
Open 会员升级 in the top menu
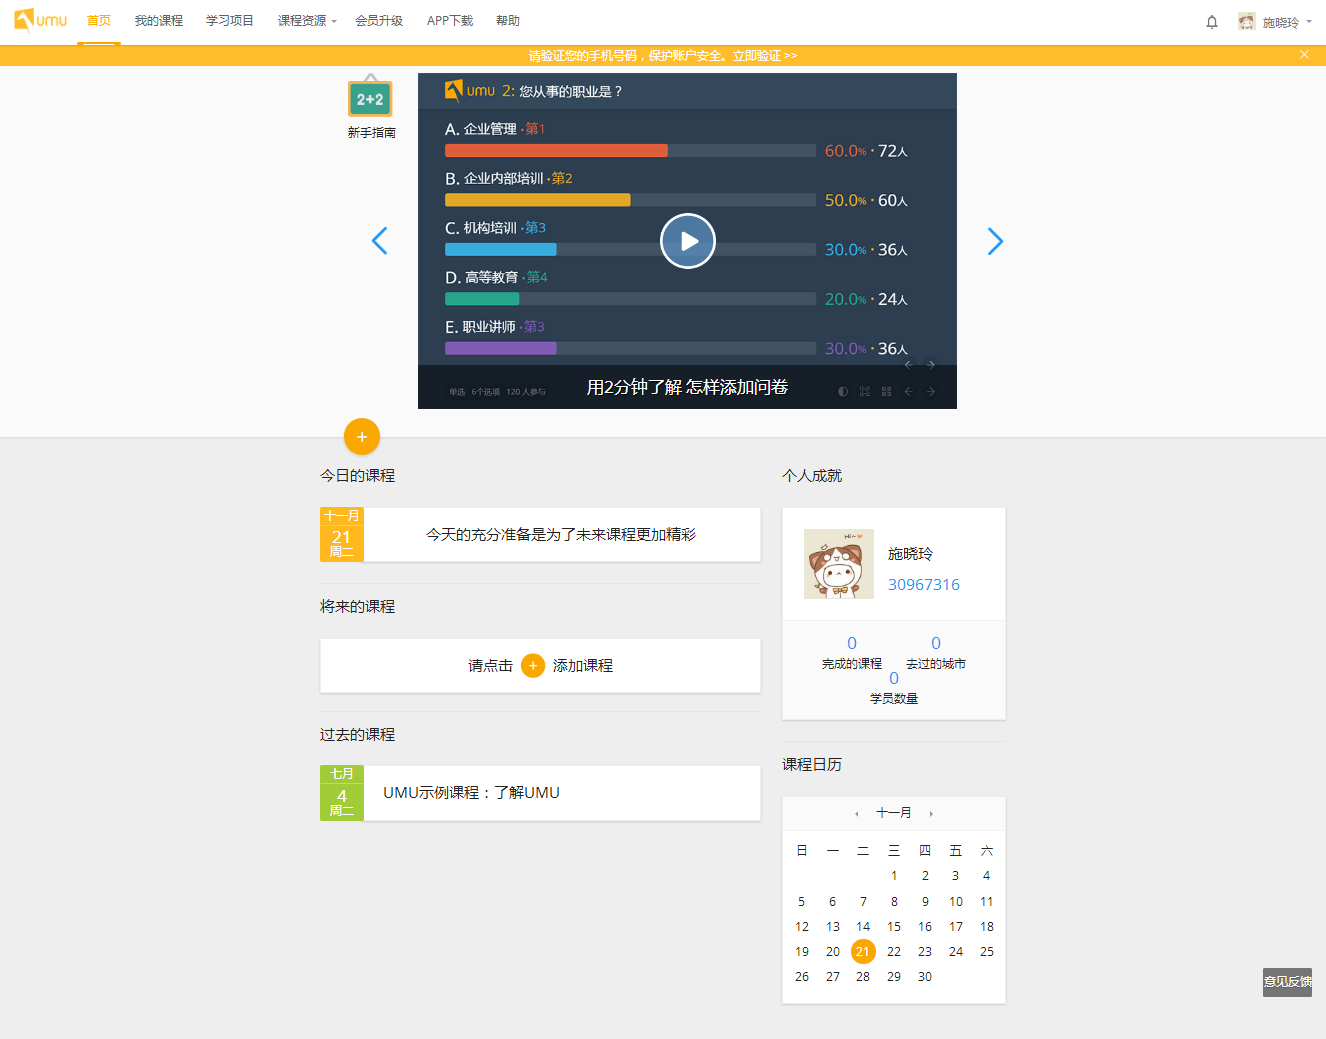coord(379,21)
